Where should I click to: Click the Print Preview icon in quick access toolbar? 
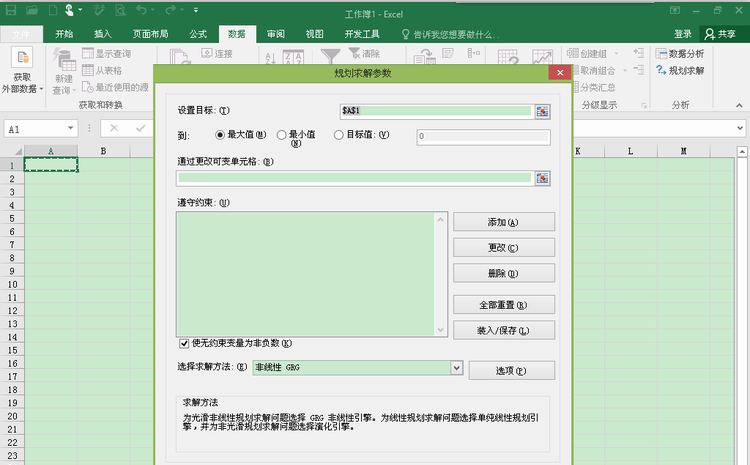pos(121,10)
